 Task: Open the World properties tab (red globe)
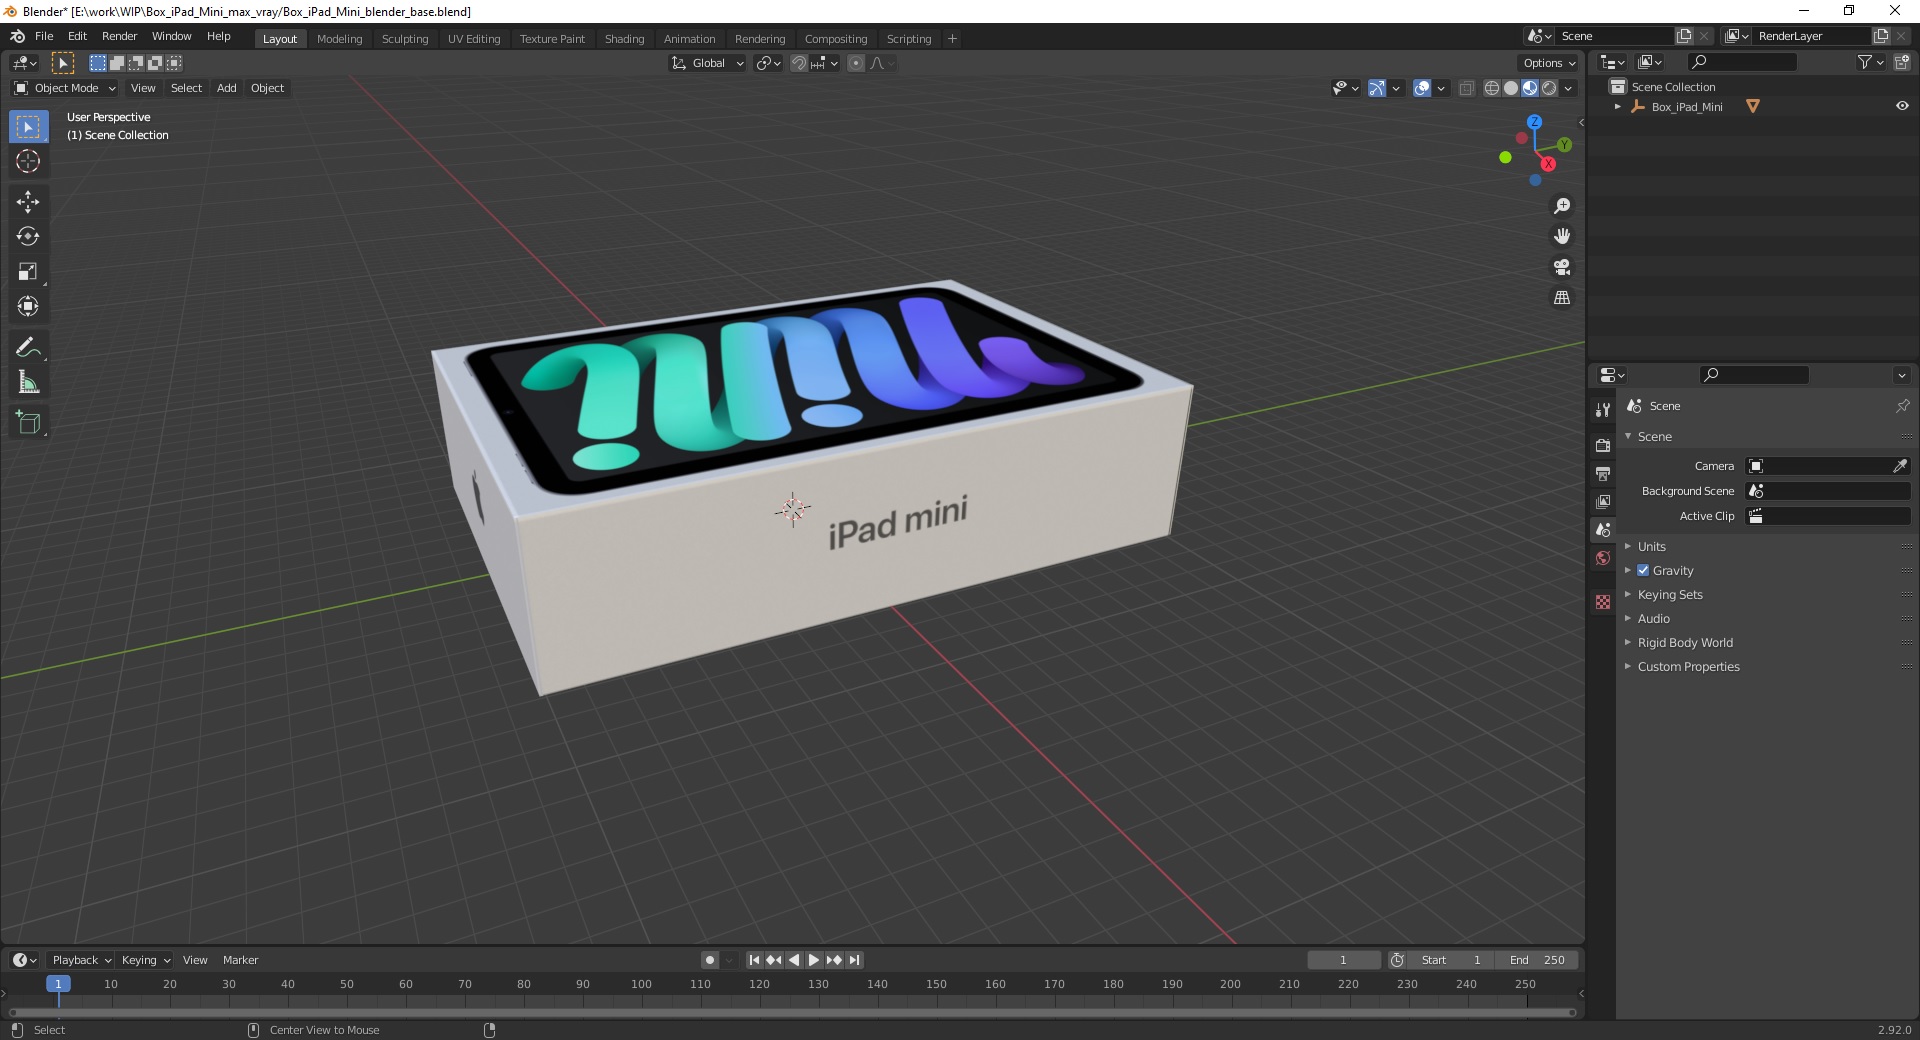[x=1603, y=558]
